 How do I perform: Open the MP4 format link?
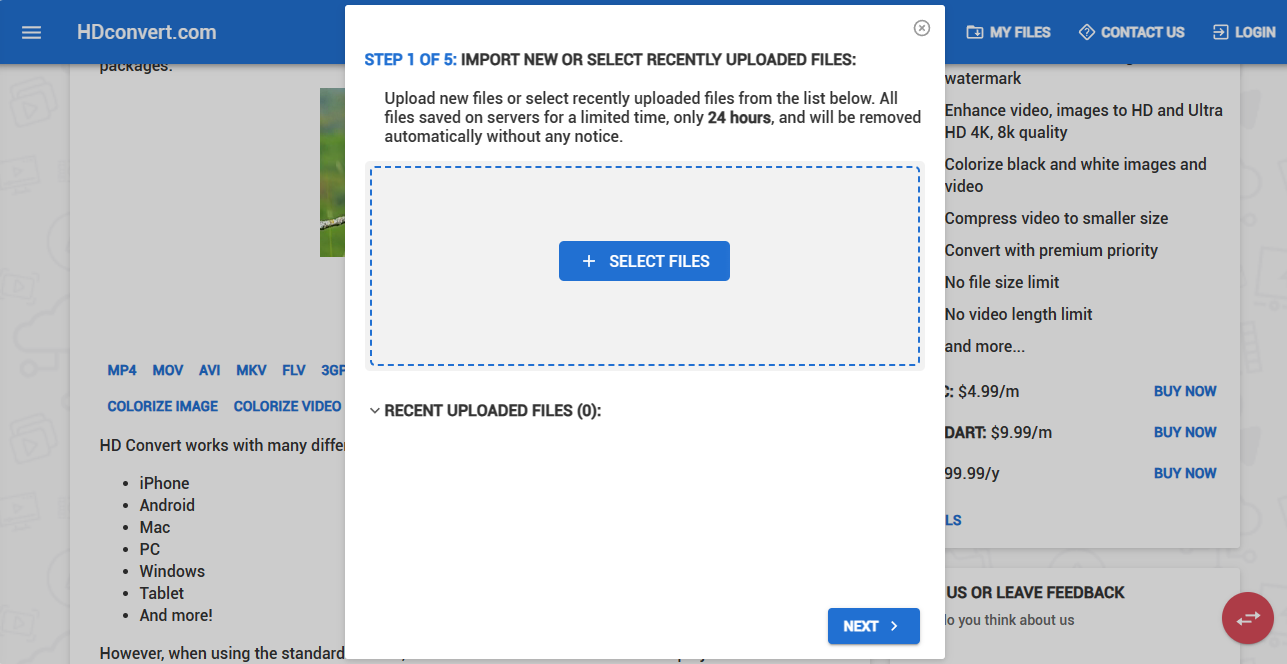[122, 370]
